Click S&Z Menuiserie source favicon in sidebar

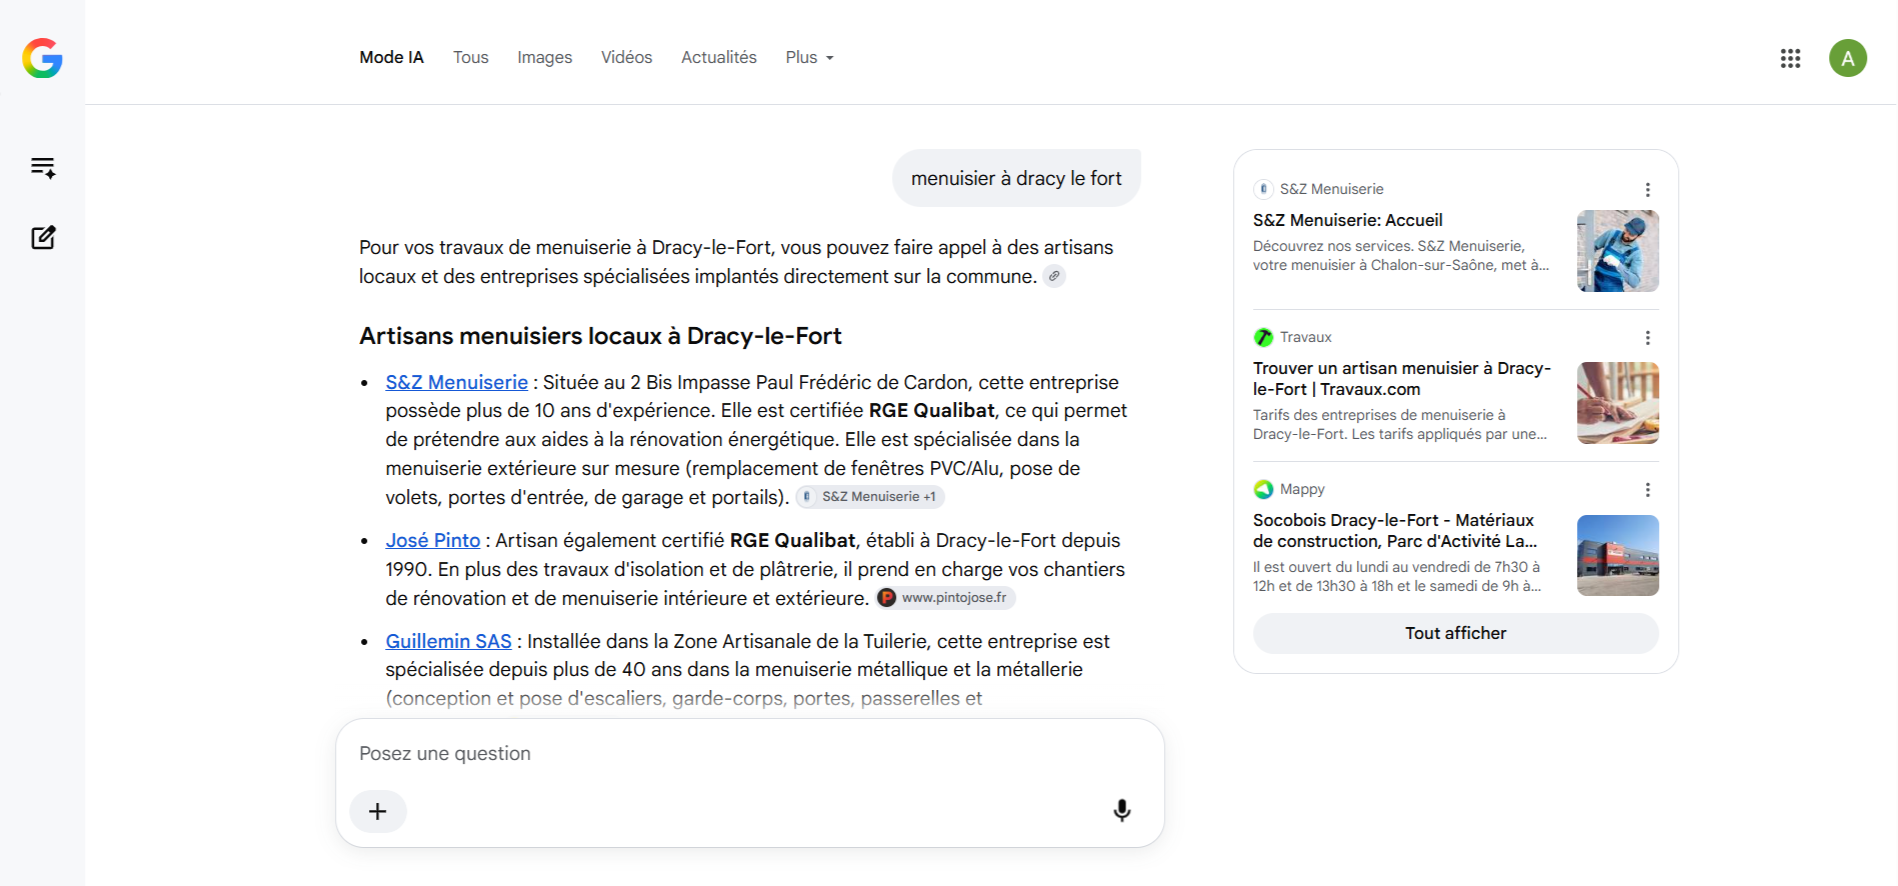1263,189
